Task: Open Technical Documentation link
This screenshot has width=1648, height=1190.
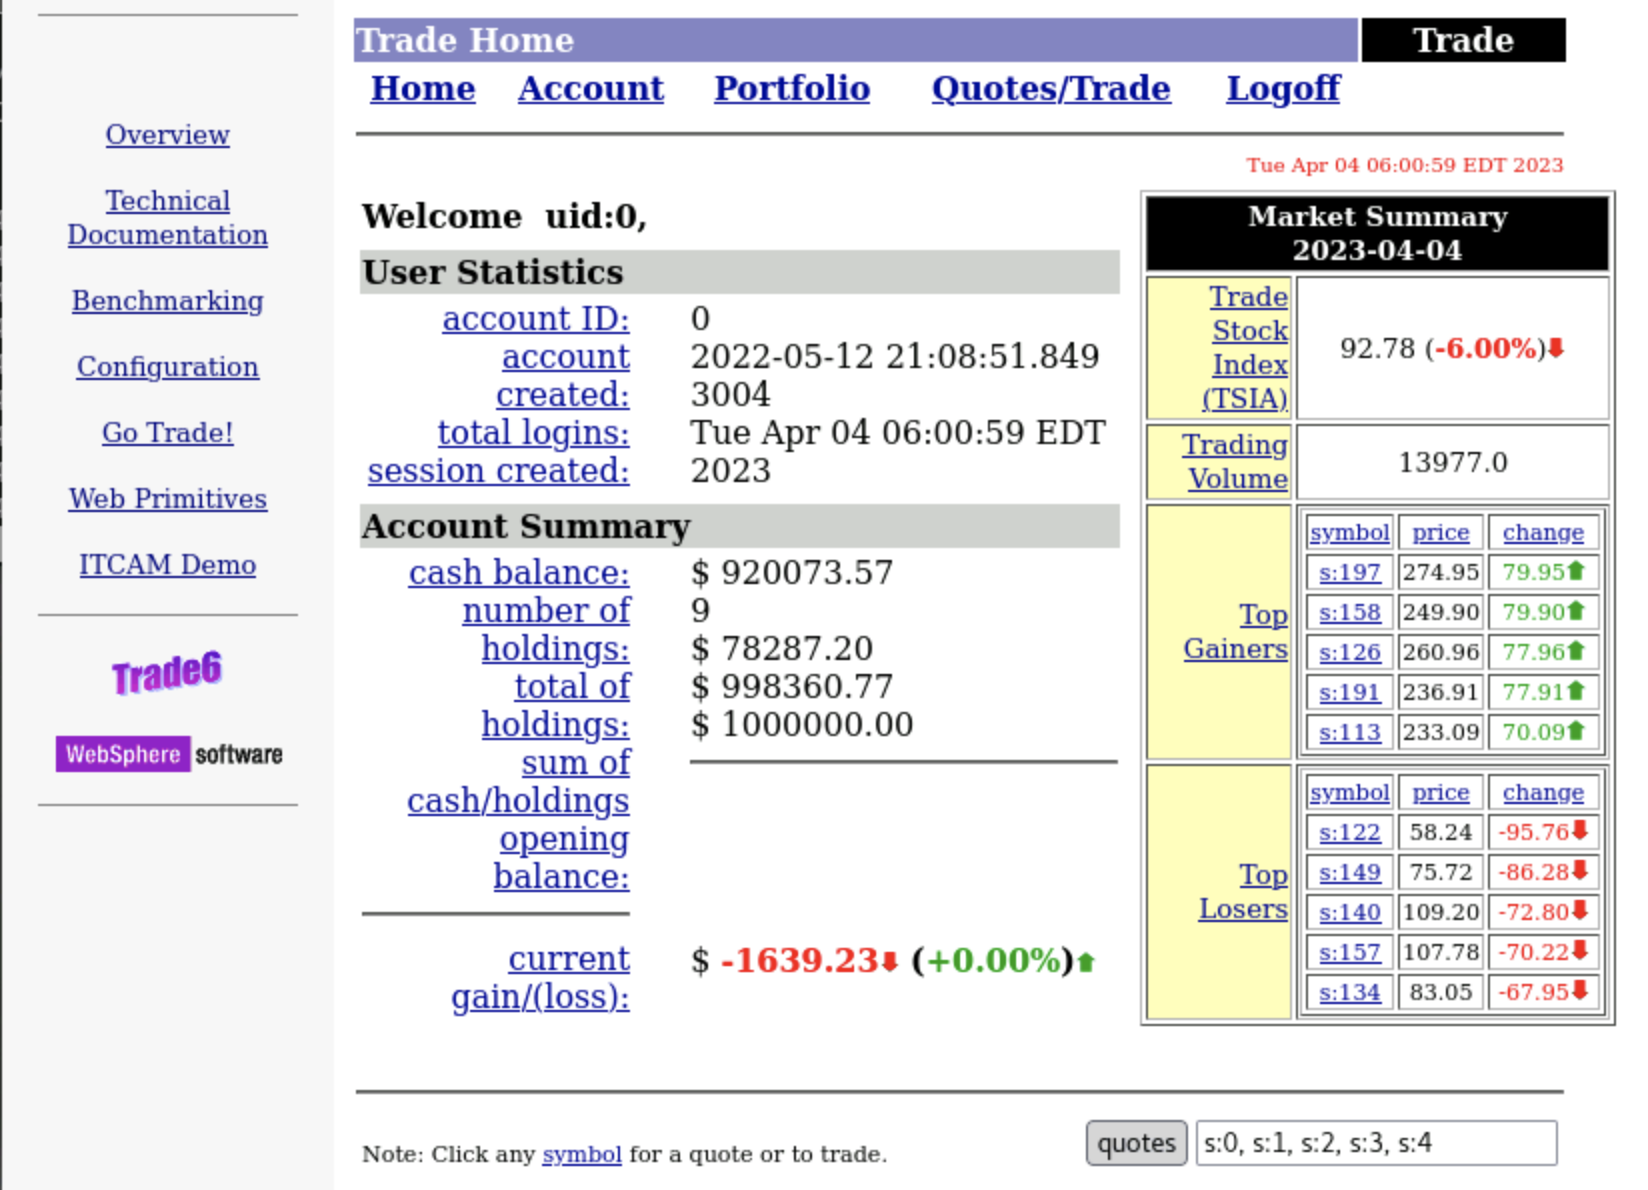Action: coord(168,217)
